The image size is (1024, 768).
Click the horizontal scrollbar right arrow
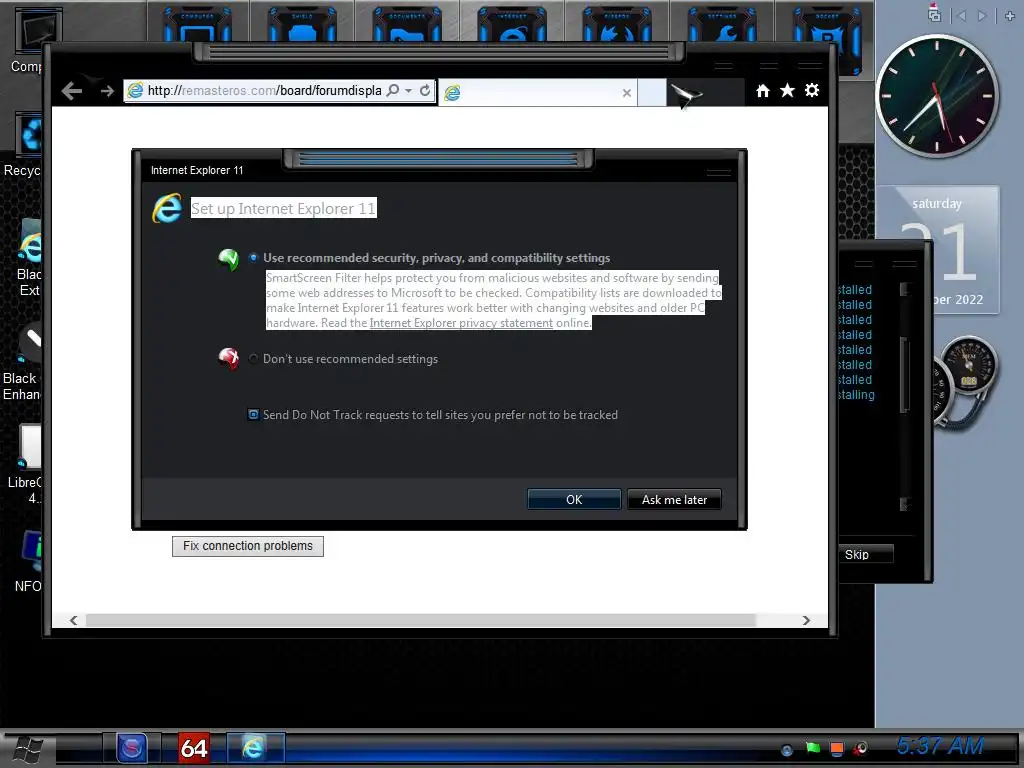806,620
